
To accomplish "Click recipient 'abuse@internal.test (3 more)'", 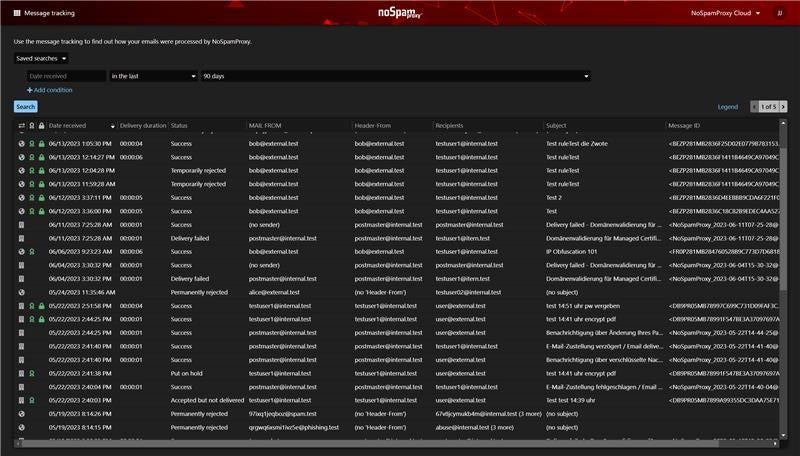I will pyautogui.click(x=474, y=427).
